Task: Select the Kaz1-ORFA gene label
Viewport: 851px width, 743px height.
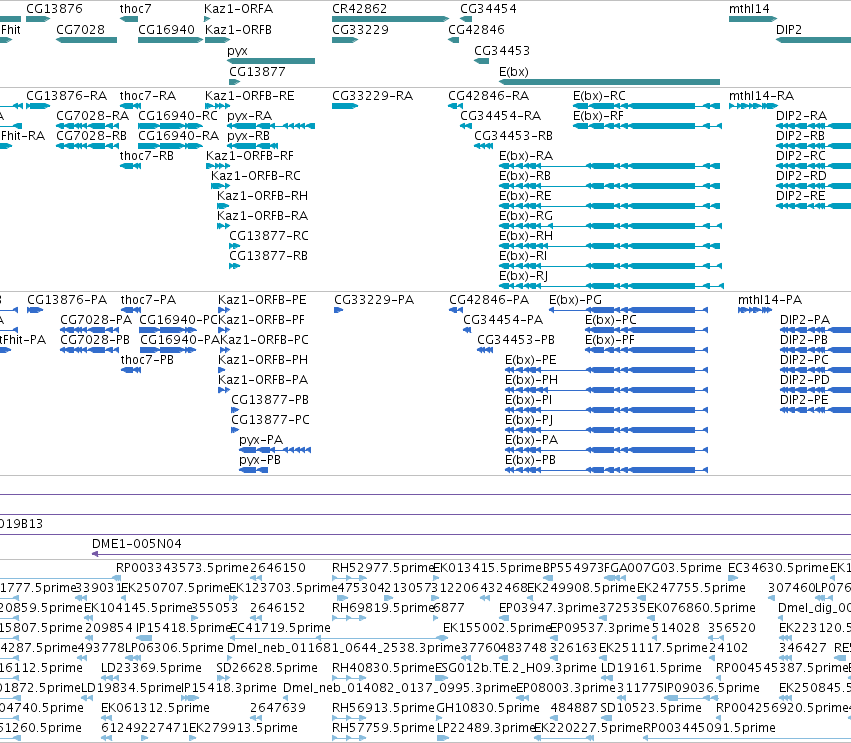Action: point(239,9)
